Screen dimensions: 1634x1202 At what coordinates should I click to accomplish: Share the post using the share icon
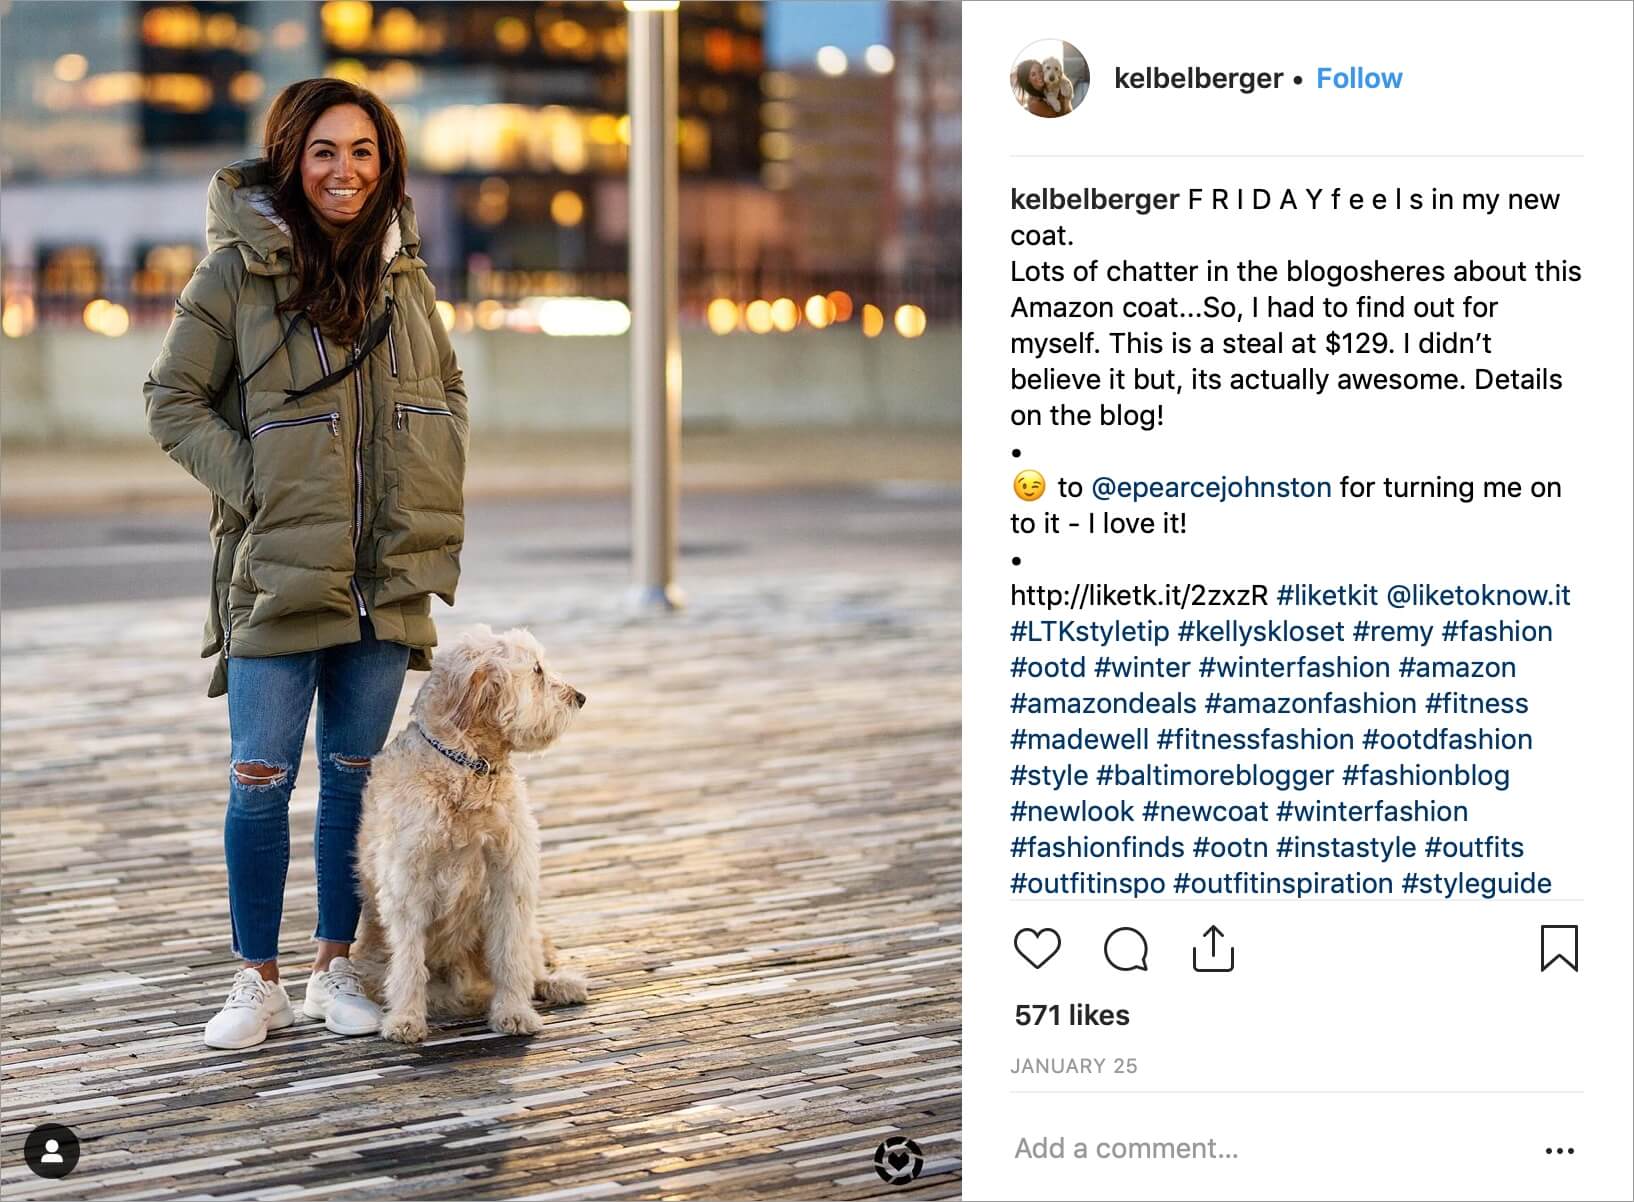1213,948
